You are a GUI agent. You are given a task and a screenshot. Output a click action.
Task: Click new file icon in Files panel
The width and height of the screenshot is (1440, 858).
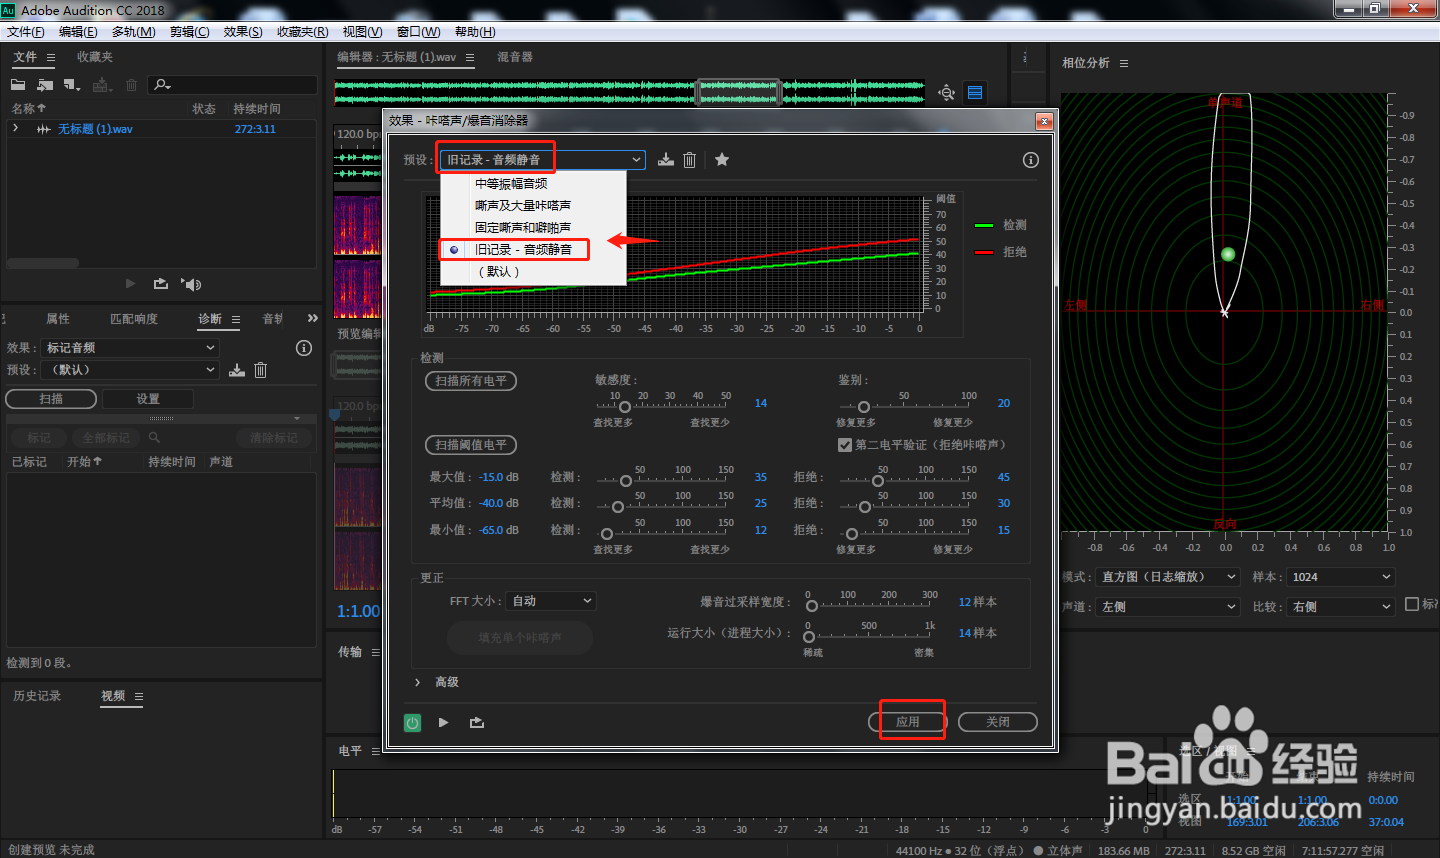71,85
